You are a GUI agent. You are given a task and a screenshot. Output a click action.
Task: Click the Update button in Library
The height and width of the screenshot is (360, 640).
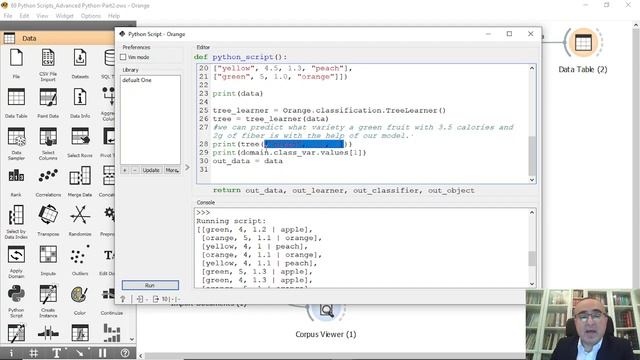(x=151, y=170)
